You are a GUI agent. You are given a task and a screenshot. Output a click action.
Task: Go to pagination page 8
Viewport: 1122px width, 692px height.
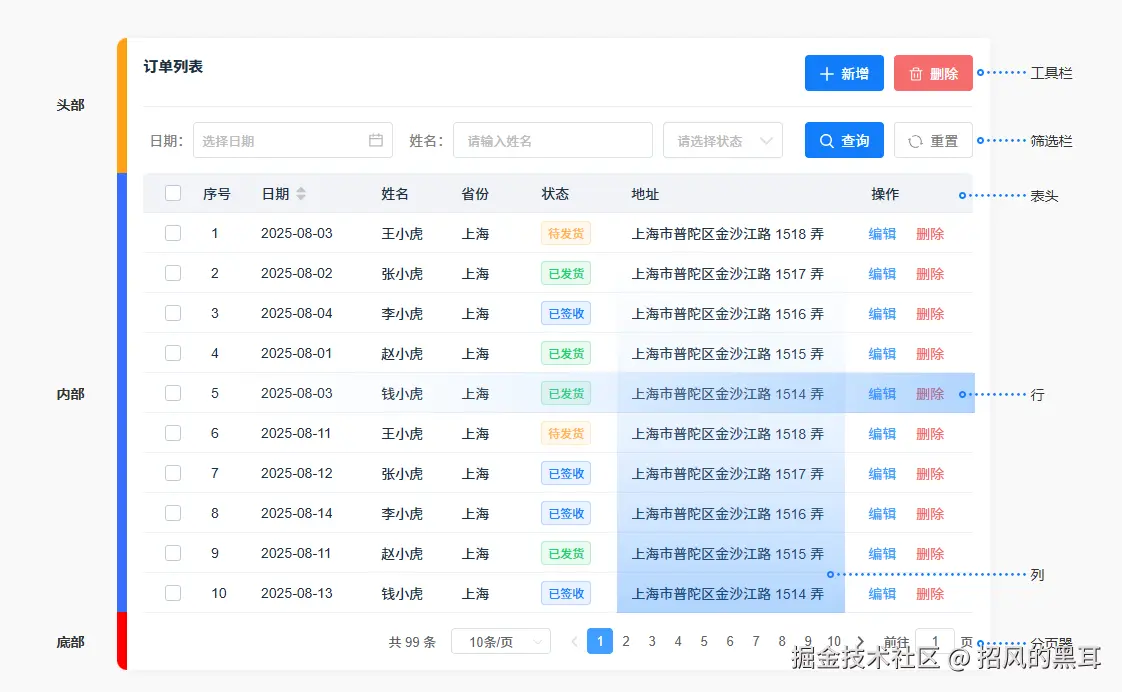(782, 641)
